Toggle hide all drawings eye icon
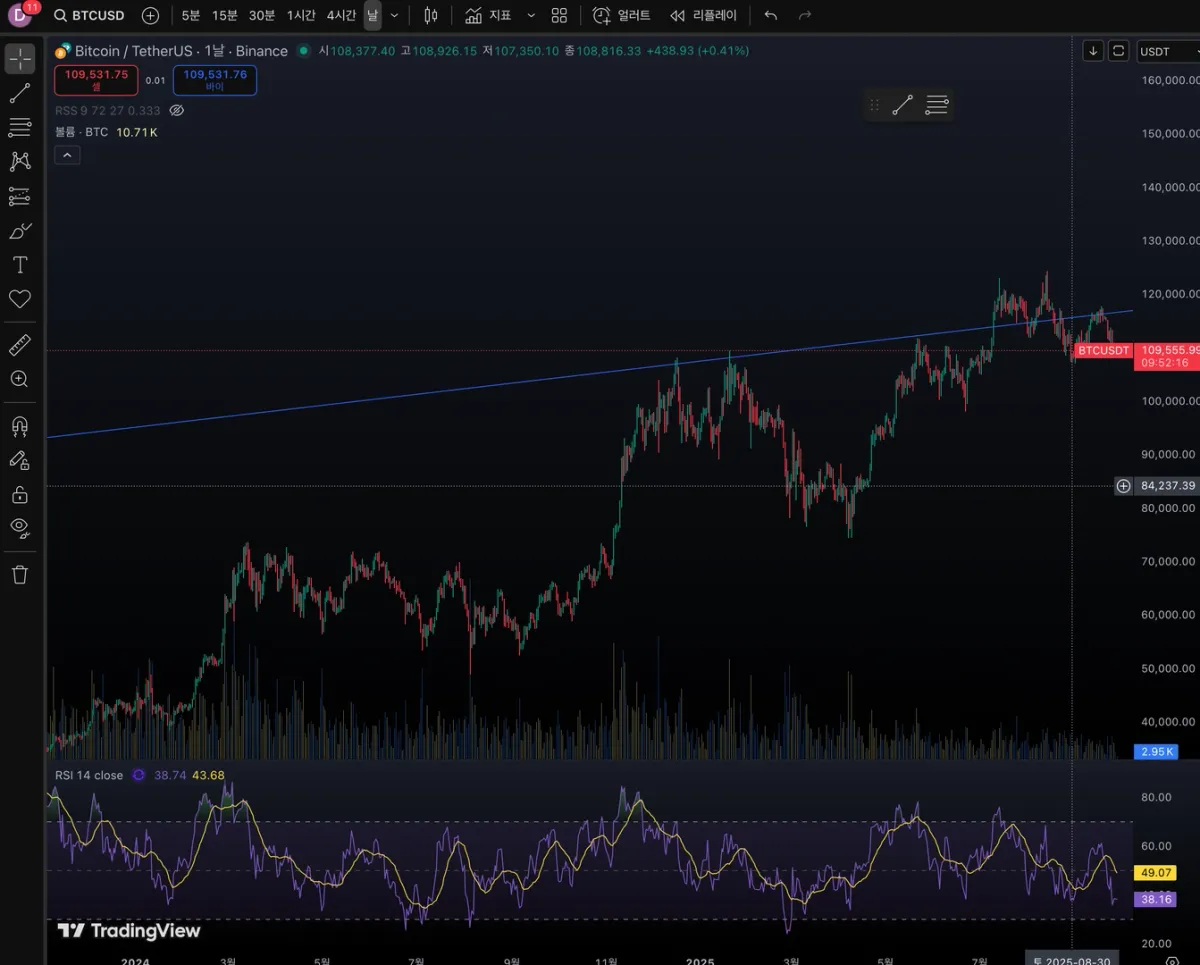1200x965 pixels. (x=19, y=527)
